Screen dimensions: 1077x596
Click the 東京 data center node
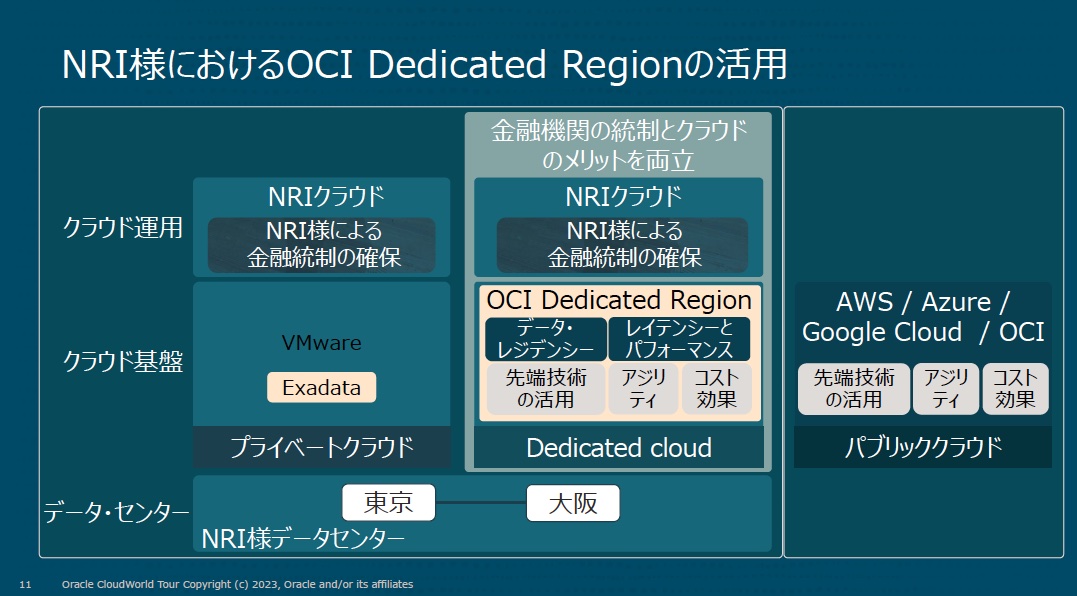pyautogui.click(x=388, y=502)
